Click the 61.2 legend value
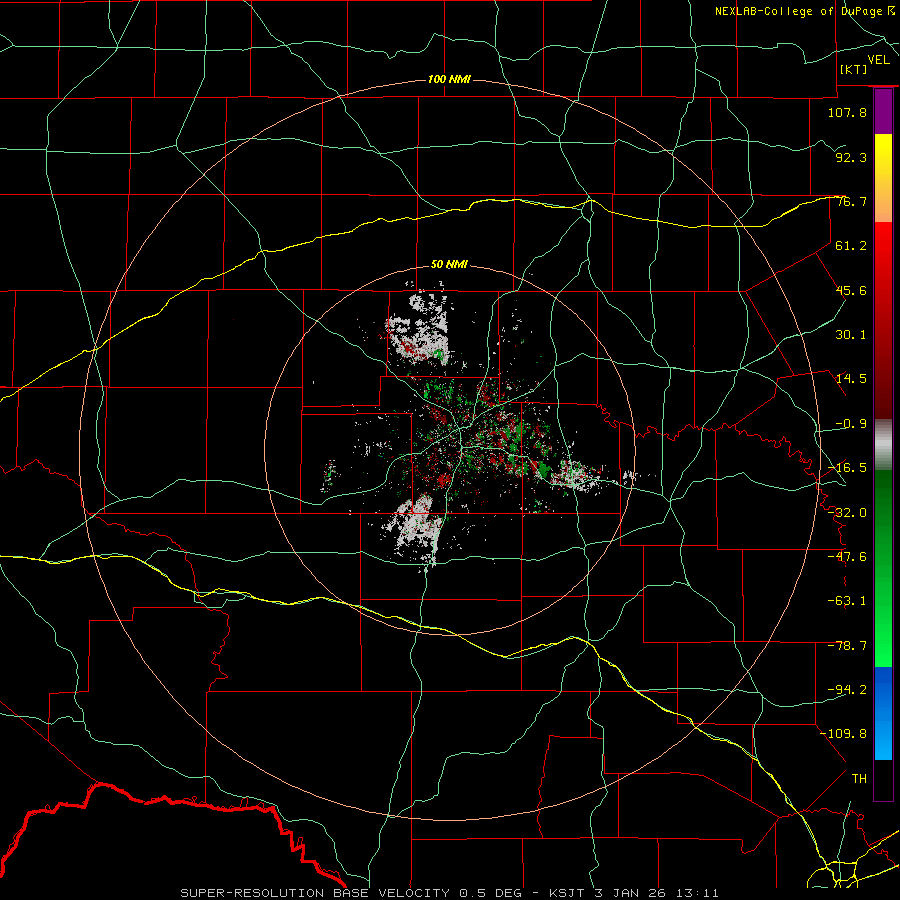The width and height of the screenshot is (900, 900). (x=851, y=246)
